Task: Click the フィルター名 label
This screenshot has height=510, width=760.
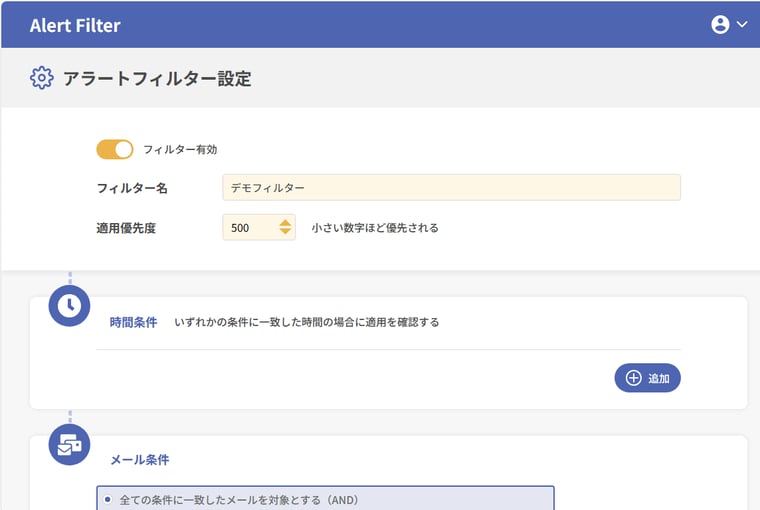Action: click(x=132, y=188)
